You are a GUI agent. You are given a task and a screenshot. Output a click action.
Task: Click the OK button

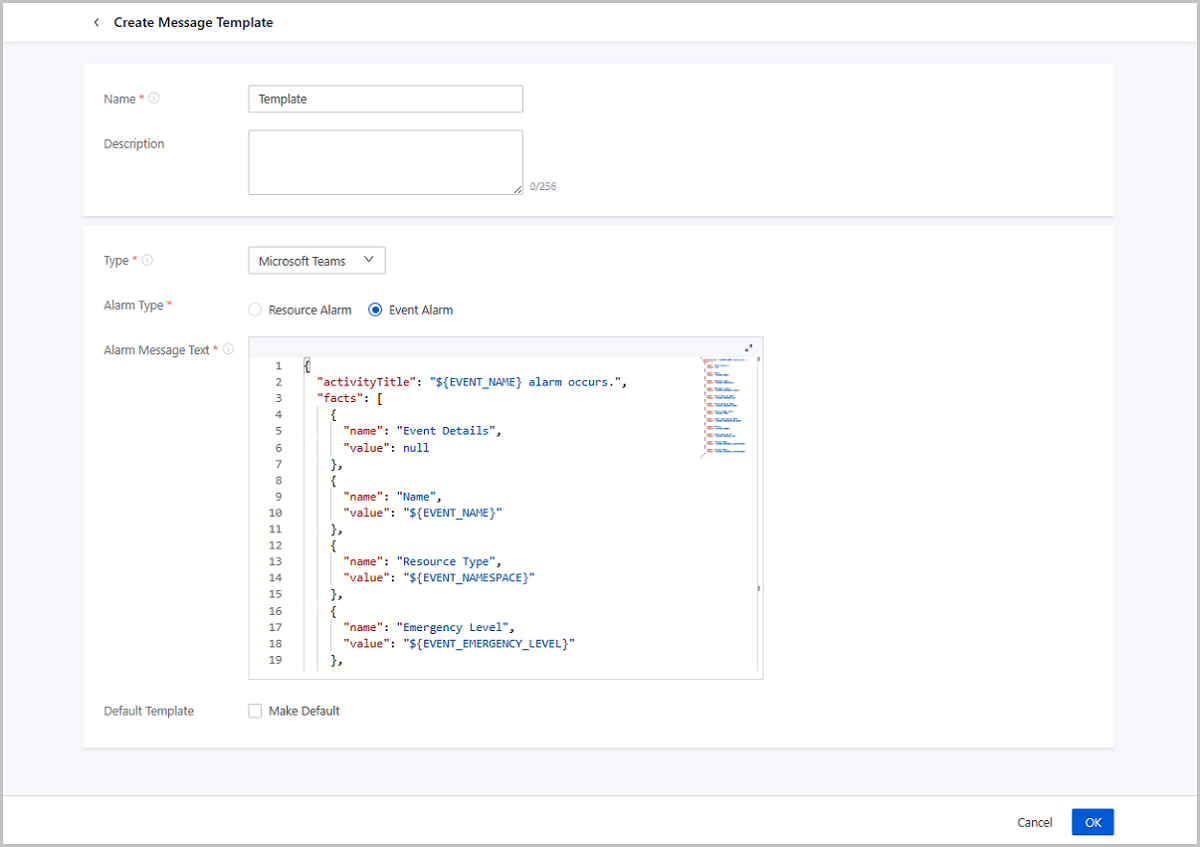1093,822
